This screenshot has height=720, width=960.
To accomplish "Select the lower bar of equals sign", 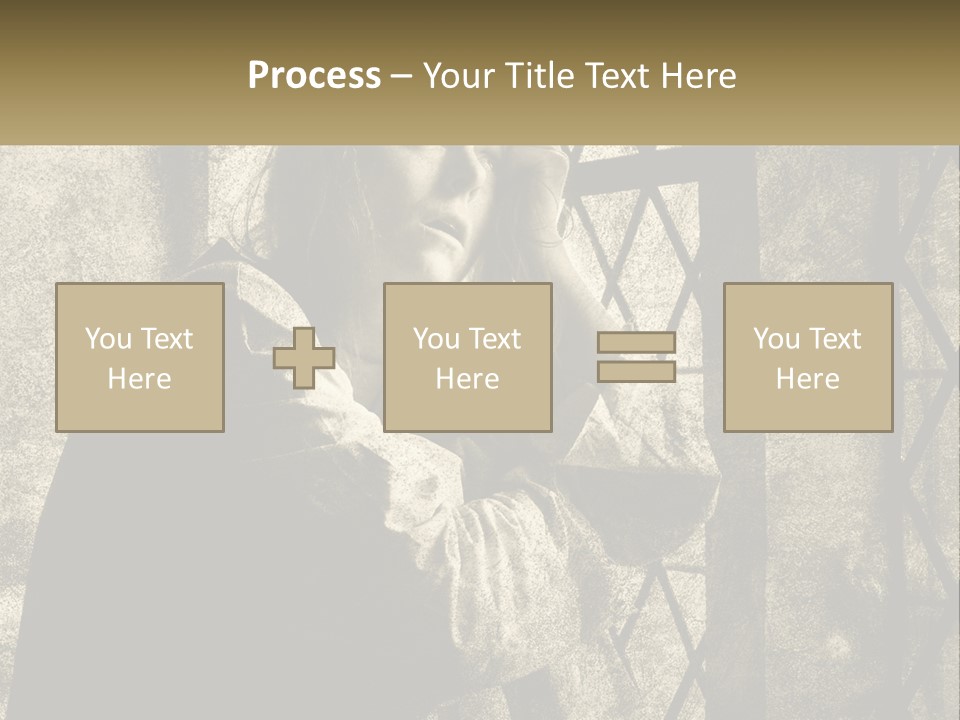I will [x=636, y=371].
